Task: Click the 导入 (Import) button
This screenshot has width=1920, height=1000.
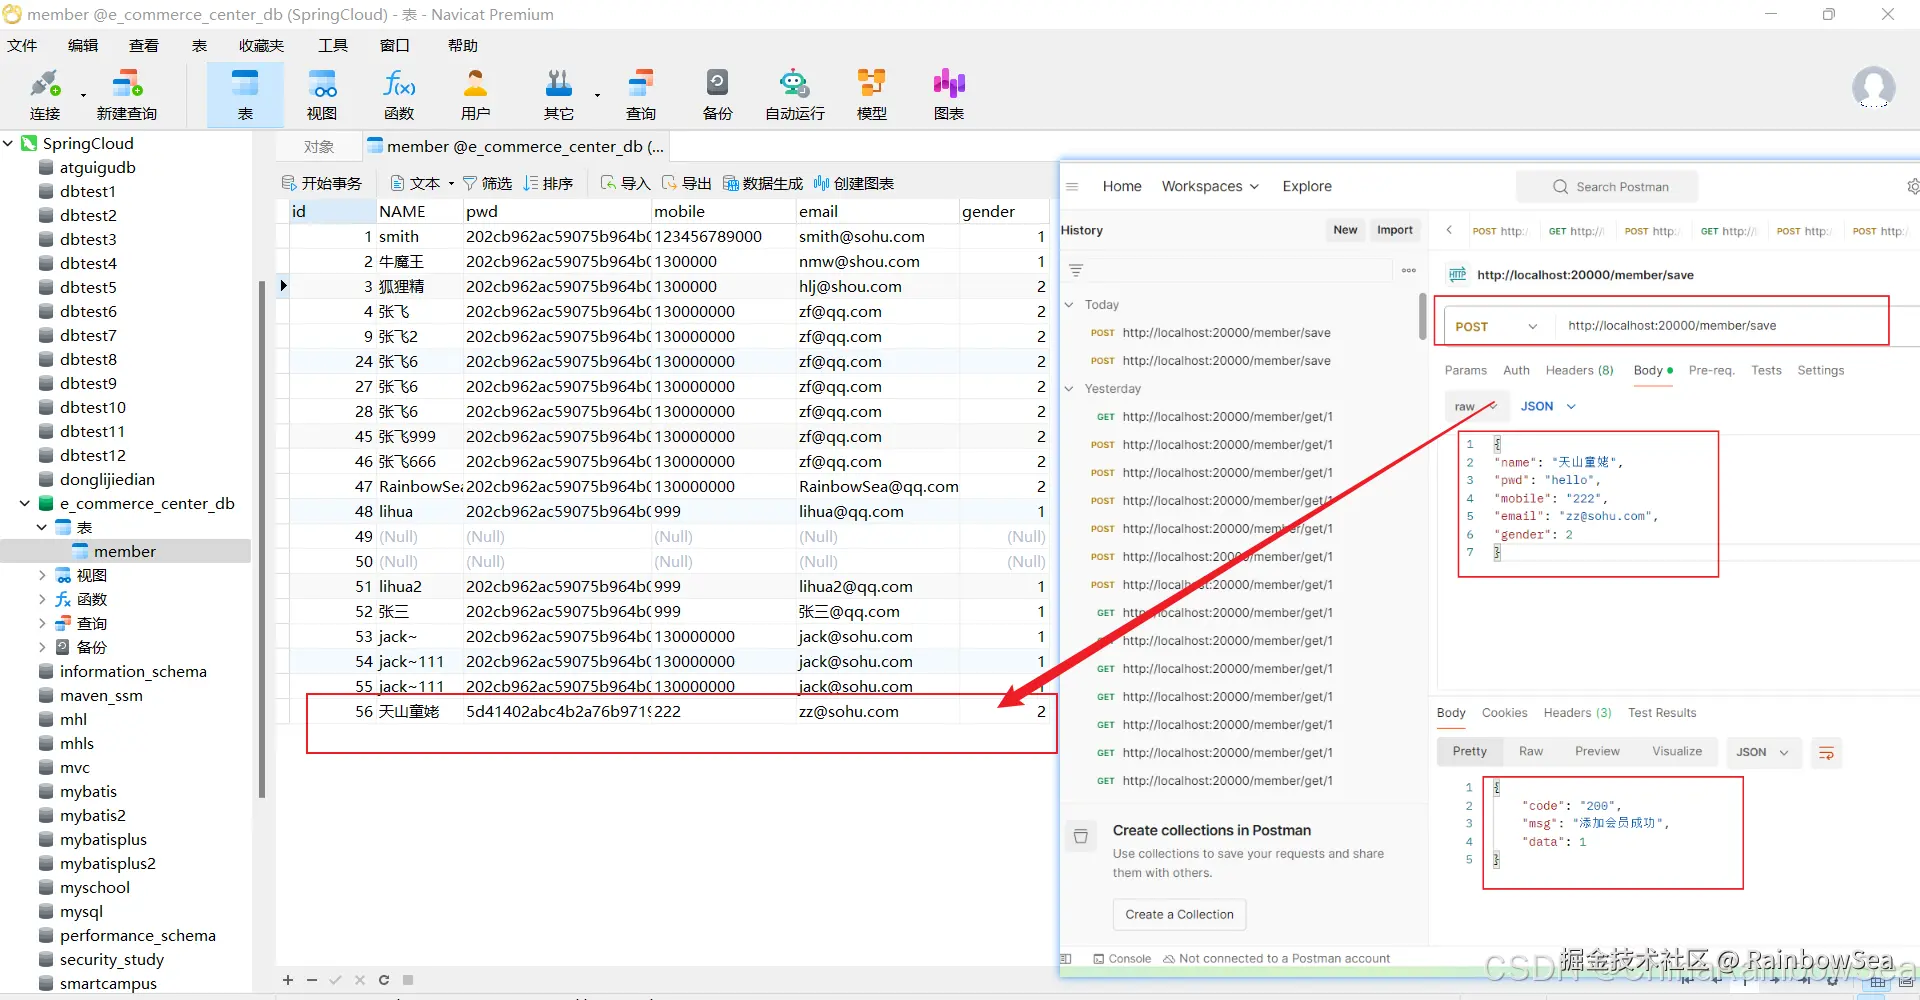Action: point(626,183)
